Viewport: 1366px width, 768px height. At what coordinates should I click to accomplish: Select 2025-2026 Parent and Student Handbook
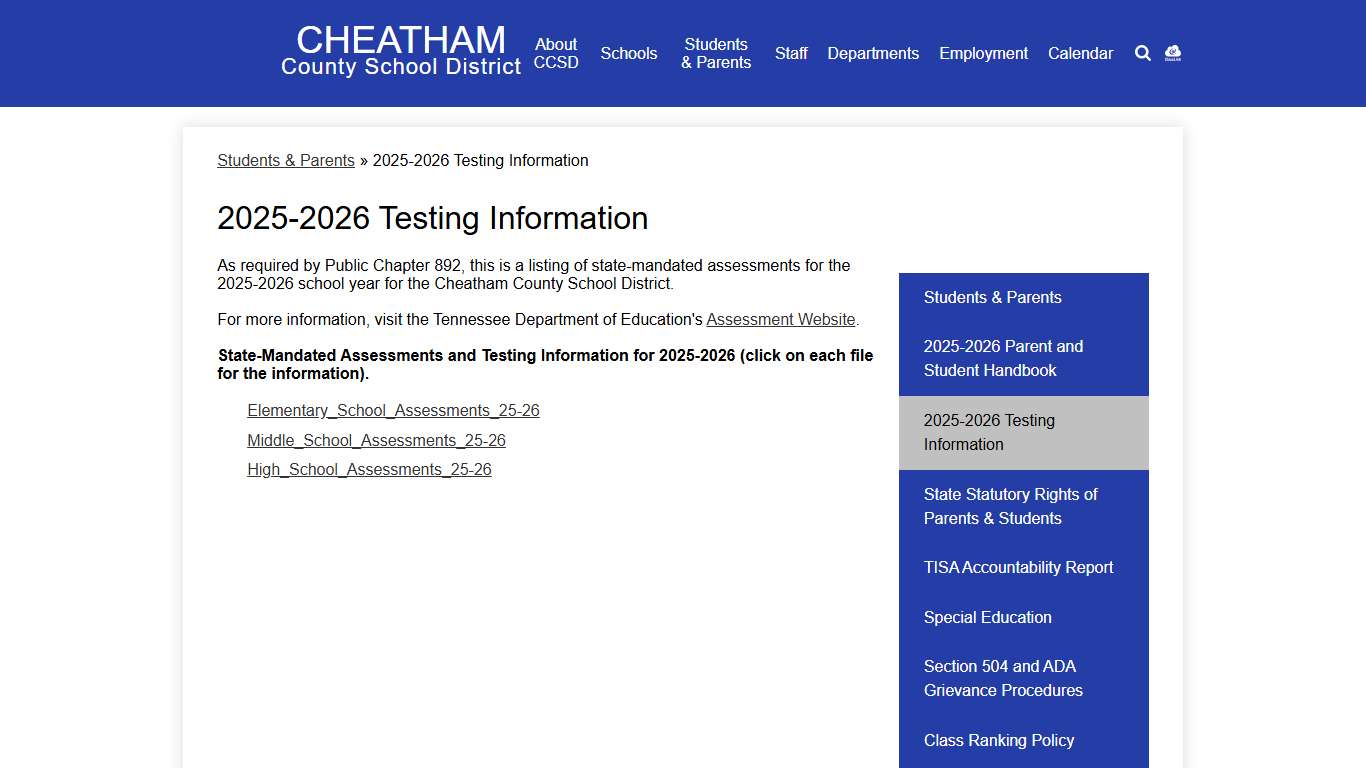[x=1003, y=358]
